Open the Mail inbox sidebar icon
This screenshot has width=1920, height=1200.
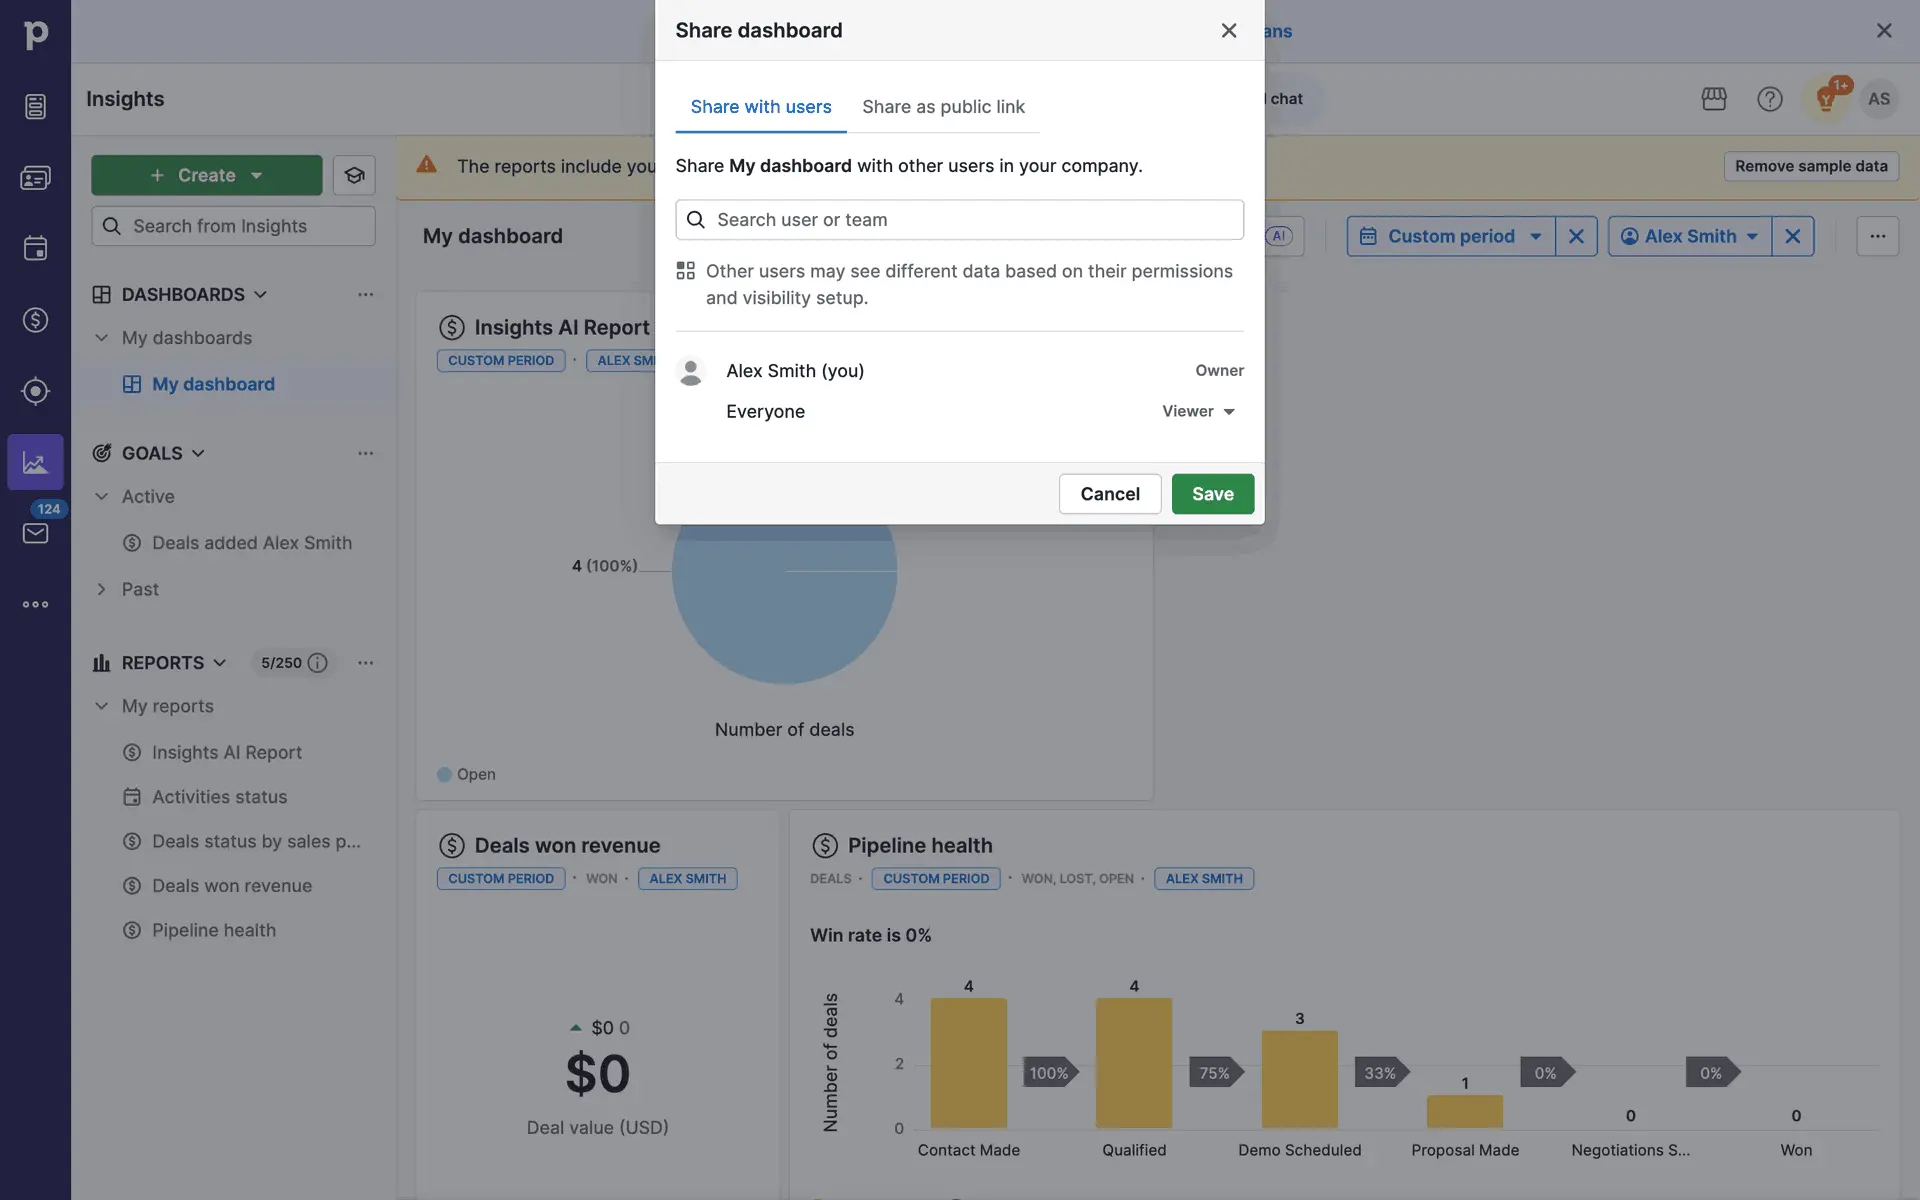pos(35,533)
